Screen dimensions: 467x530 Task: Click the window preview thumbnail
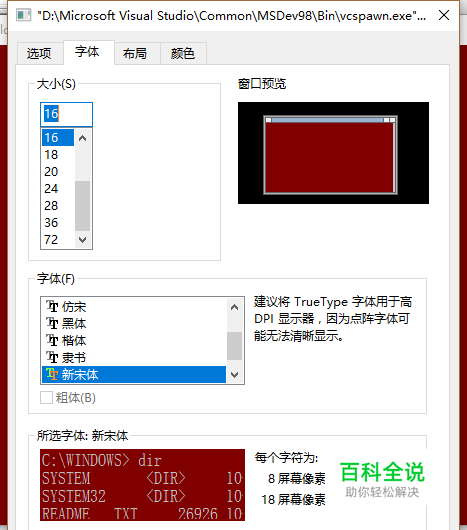coord(333,153)
